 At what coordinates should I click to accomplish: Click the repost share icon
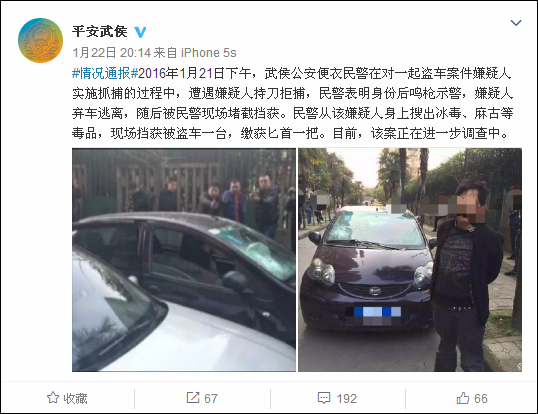[x=192, y=398]
